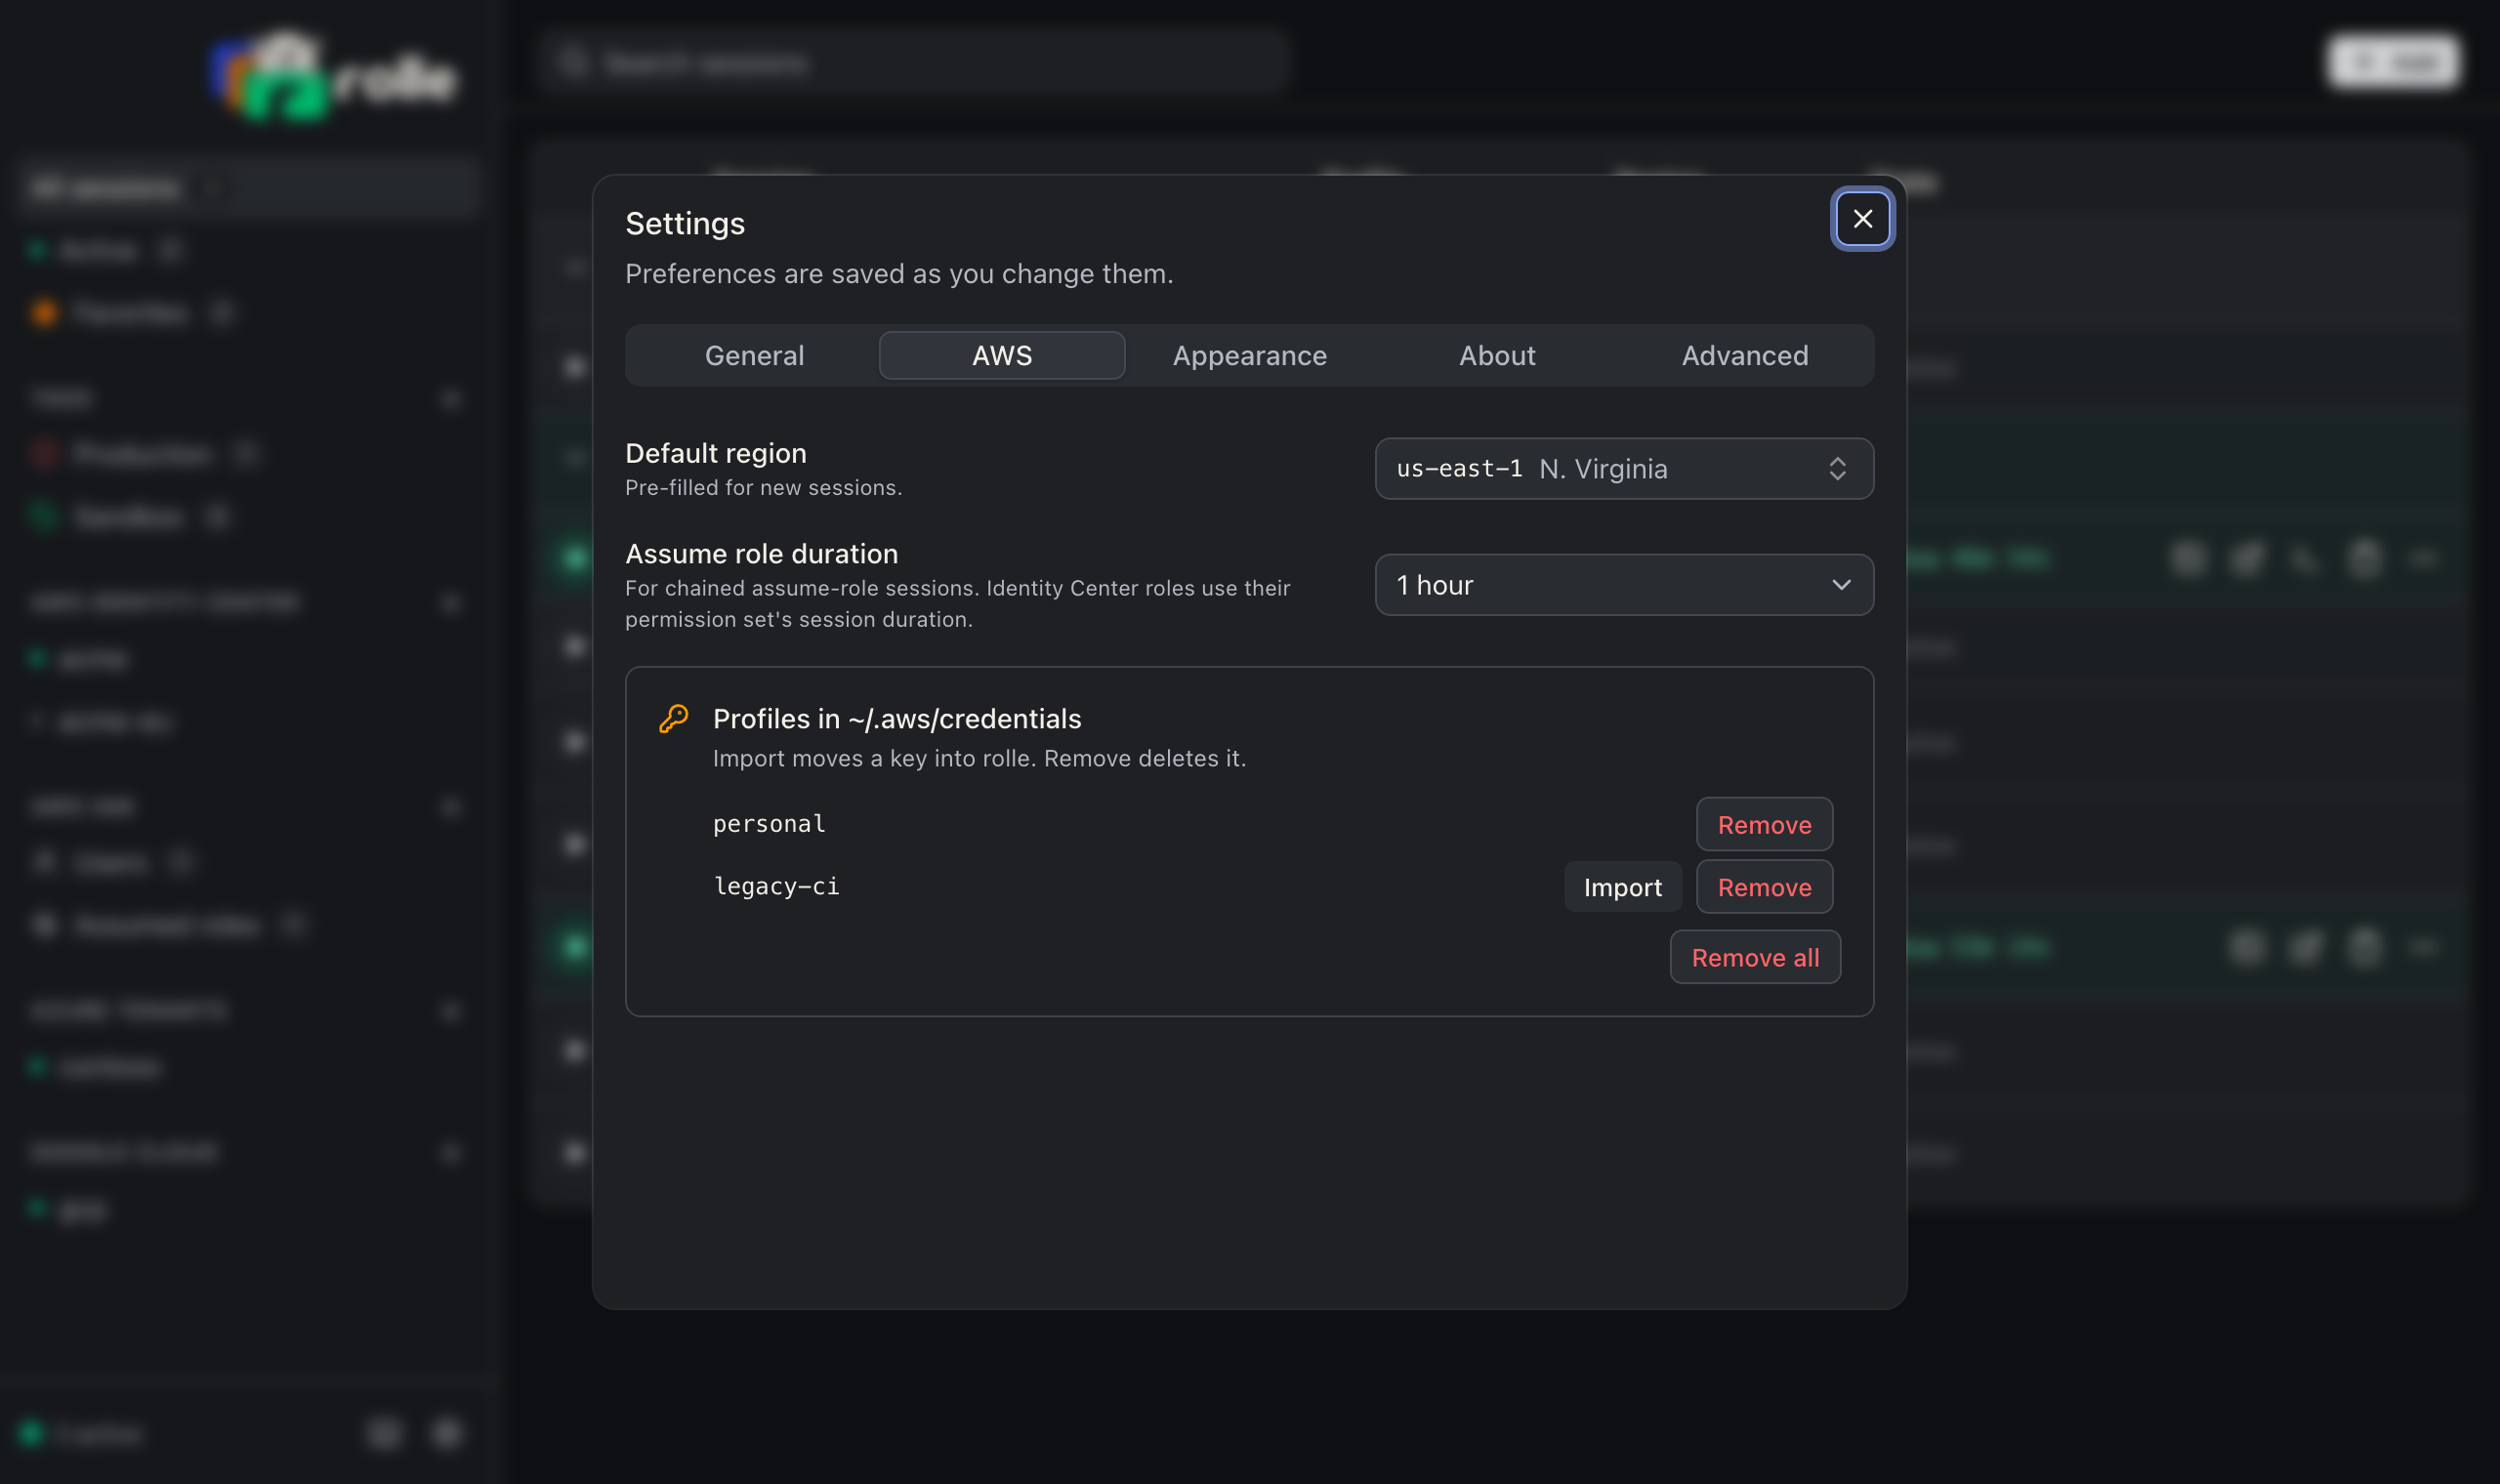Click the legacy-ci profile name
The height and width of the screenshot is (1484, 2500).
(x=775, y=886)
